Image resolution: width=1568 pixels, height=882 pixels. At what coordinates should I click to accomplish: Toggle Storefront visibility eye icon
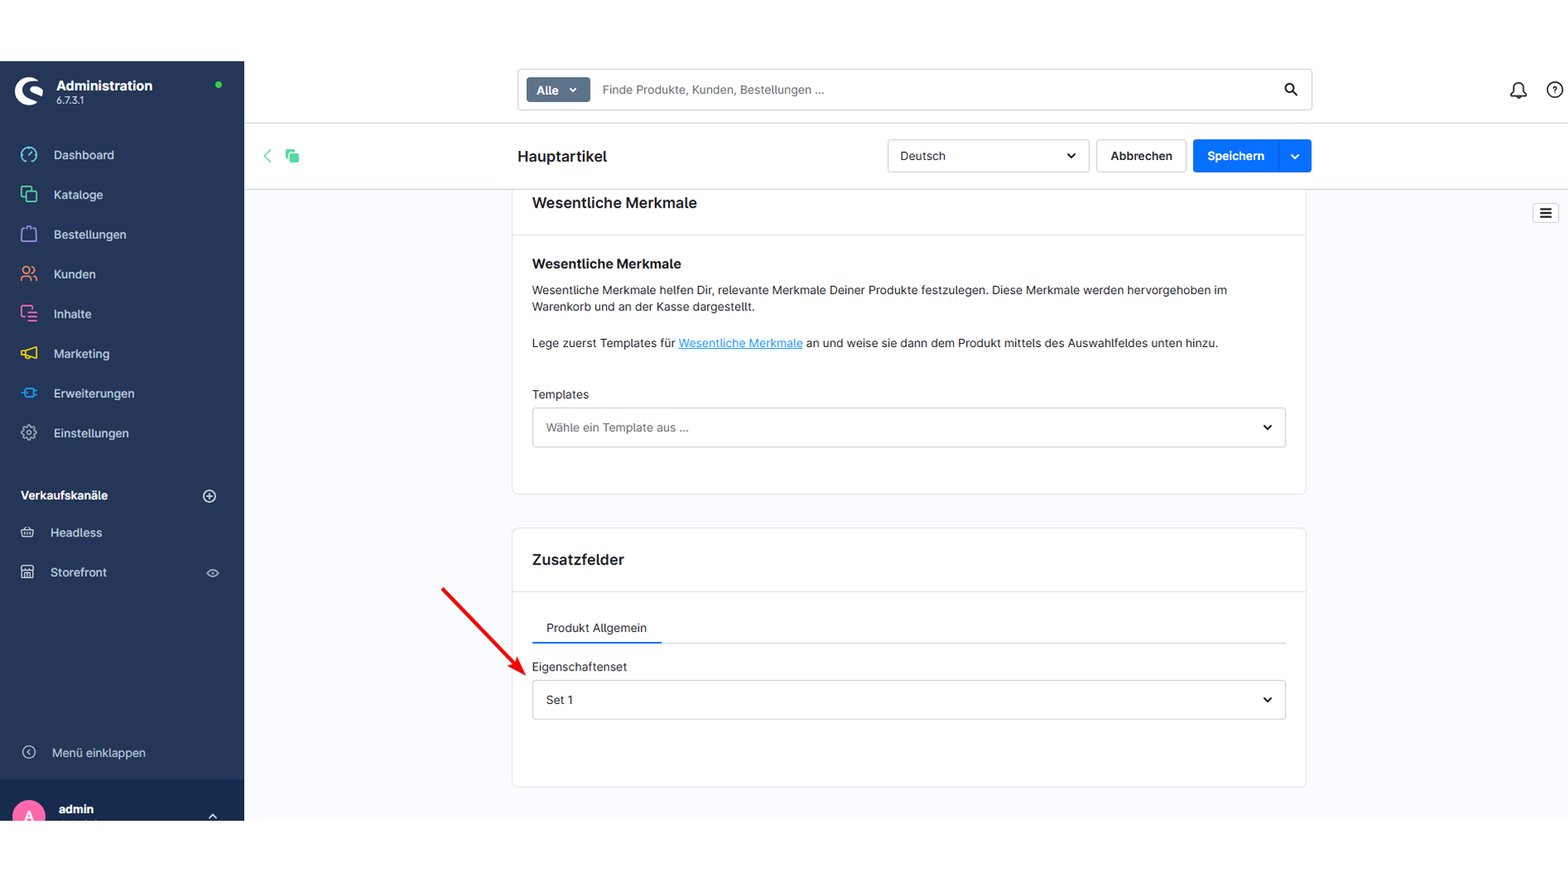(213, 573)
